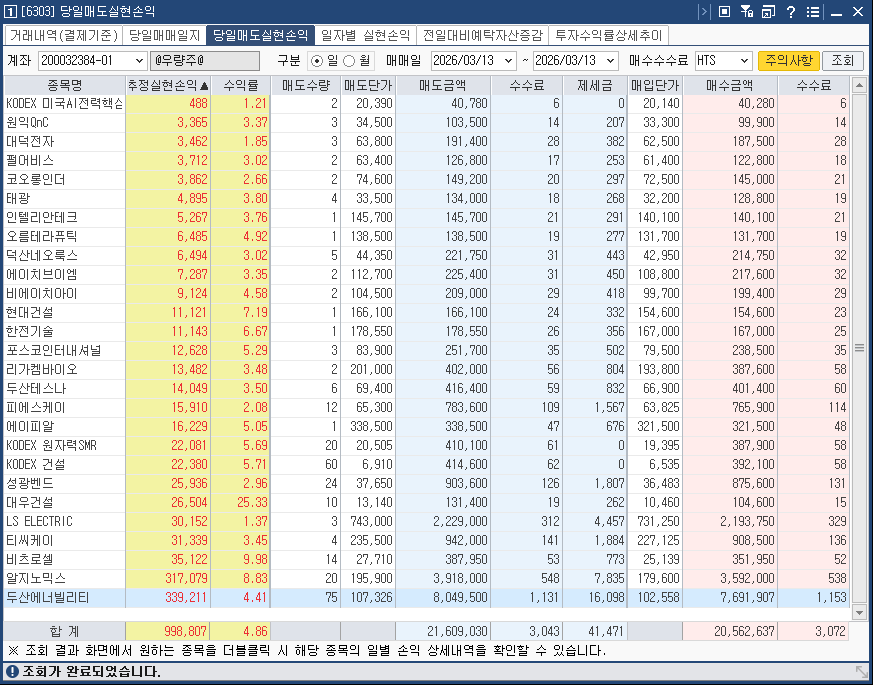This screenshot has width=873, height=685.
Task: Click the arrow chevron icon left of the title icons
Action: (703, 12)
